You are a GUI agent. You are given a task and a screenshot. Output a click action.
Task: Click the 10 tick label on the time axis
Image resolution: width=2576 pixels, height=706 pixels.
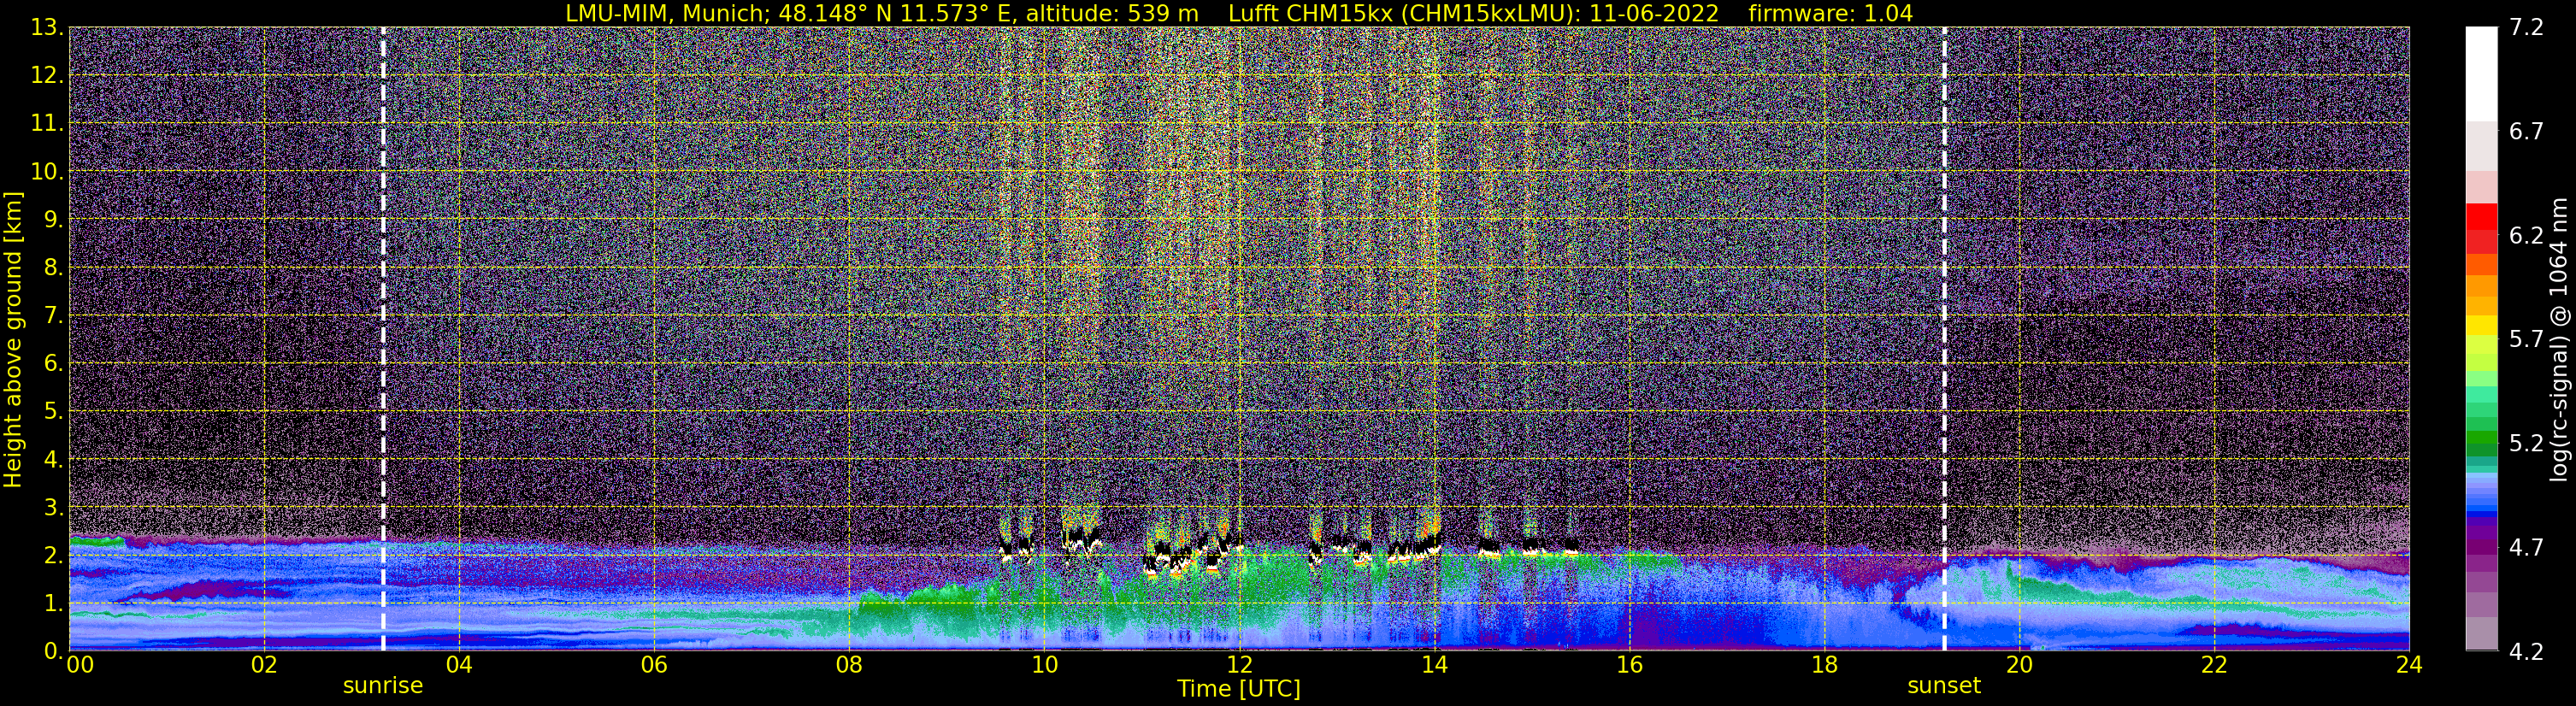1044,665
